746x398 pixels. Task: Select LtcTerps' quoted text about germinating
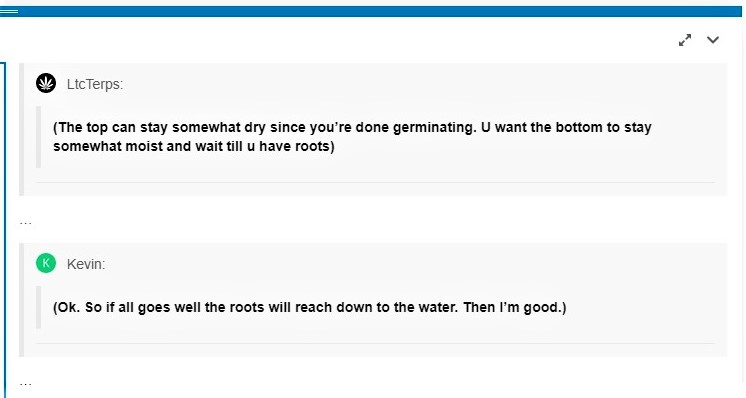tap(352, 136)
